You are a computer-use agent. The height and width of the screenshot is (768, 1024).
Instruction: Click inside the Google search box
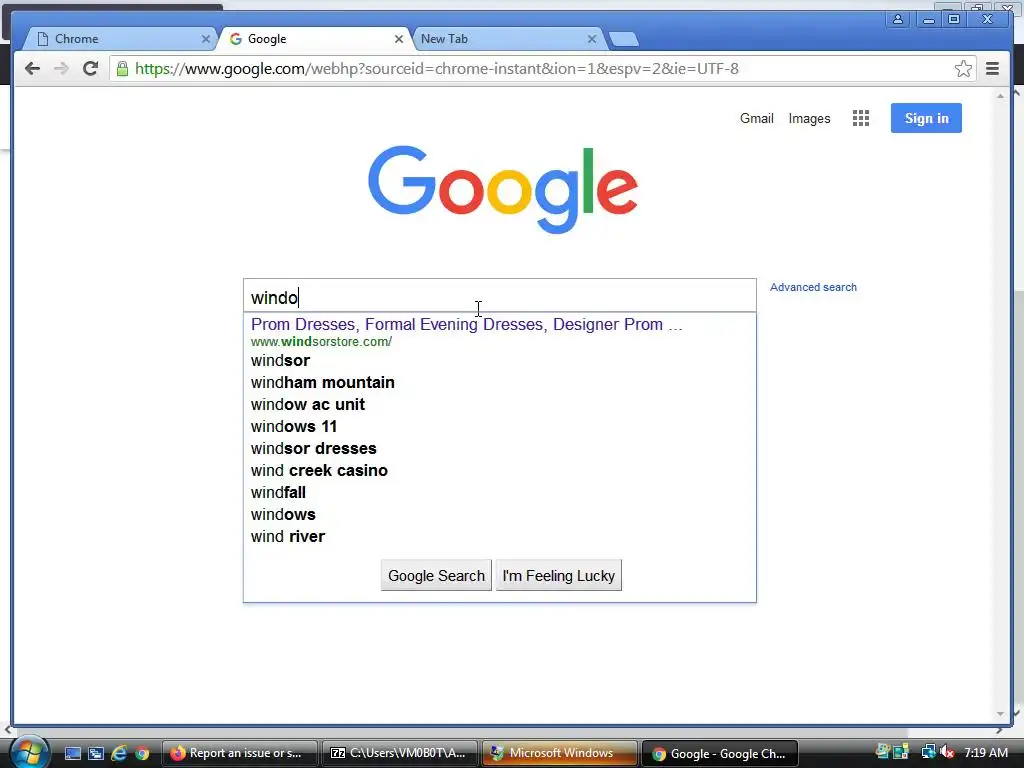point(500,297)
